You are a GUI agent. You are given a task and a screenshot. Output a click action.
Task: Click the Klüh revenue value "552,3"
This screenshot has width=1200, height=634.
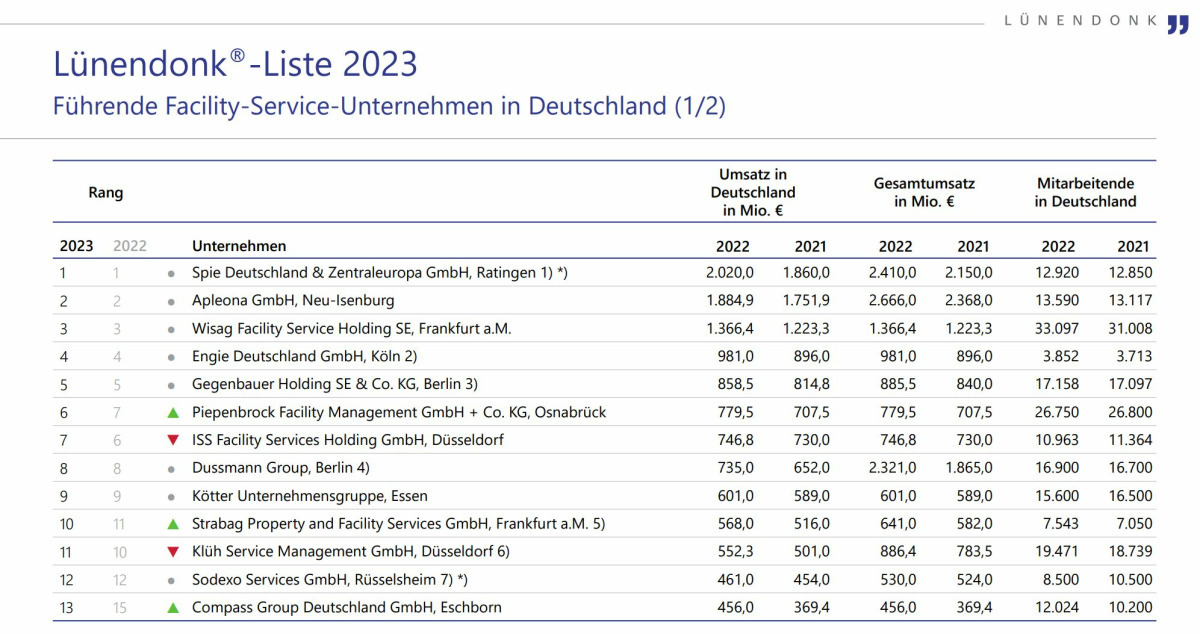point(735,552)
